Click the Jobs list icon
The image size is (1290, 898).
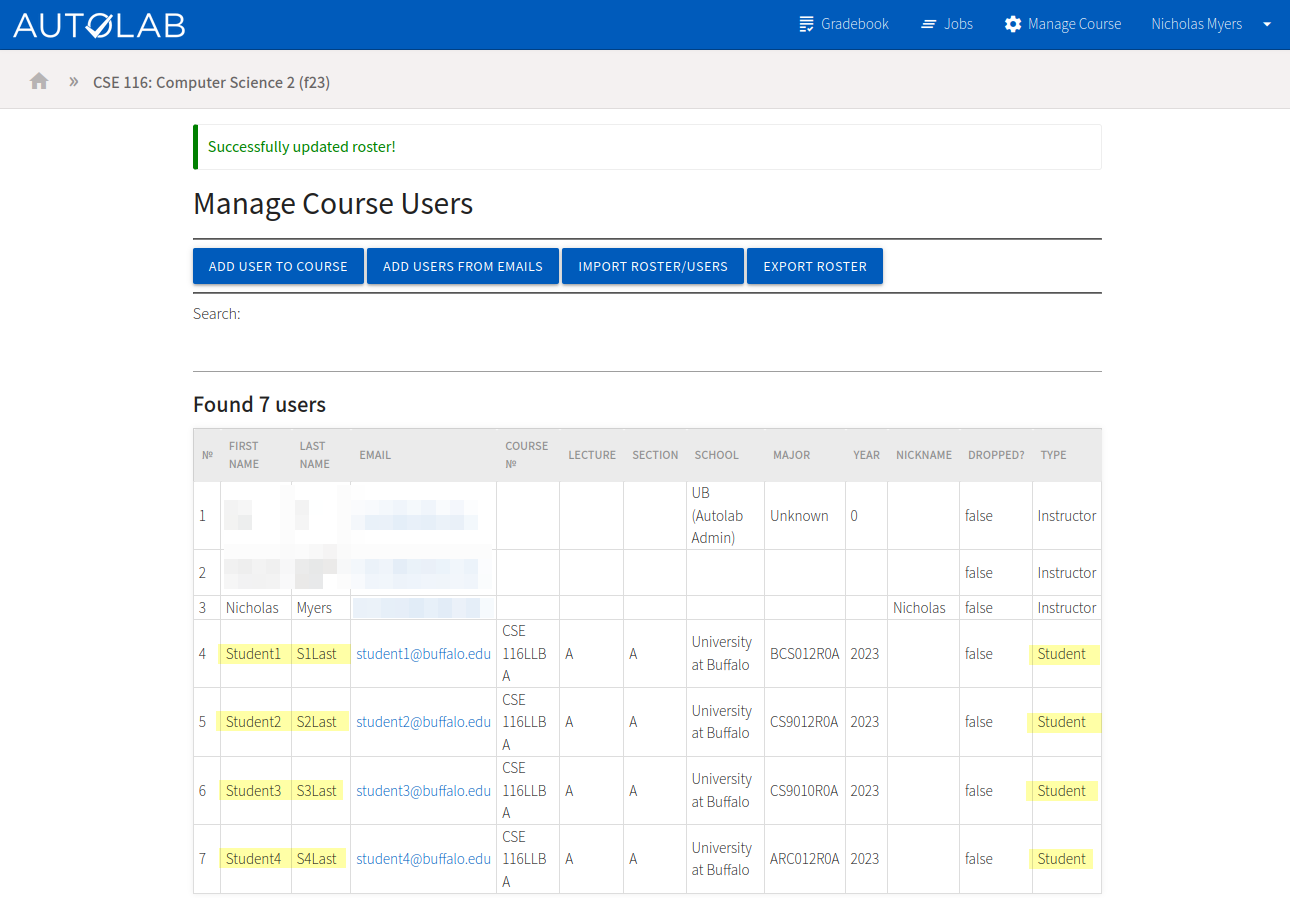[x=929, y=24]
